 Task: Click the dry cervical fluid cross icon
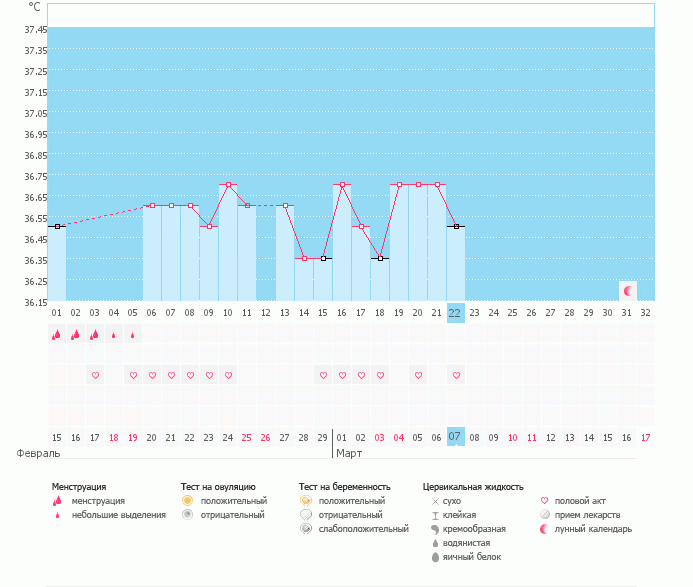click(x=435, y=500)
